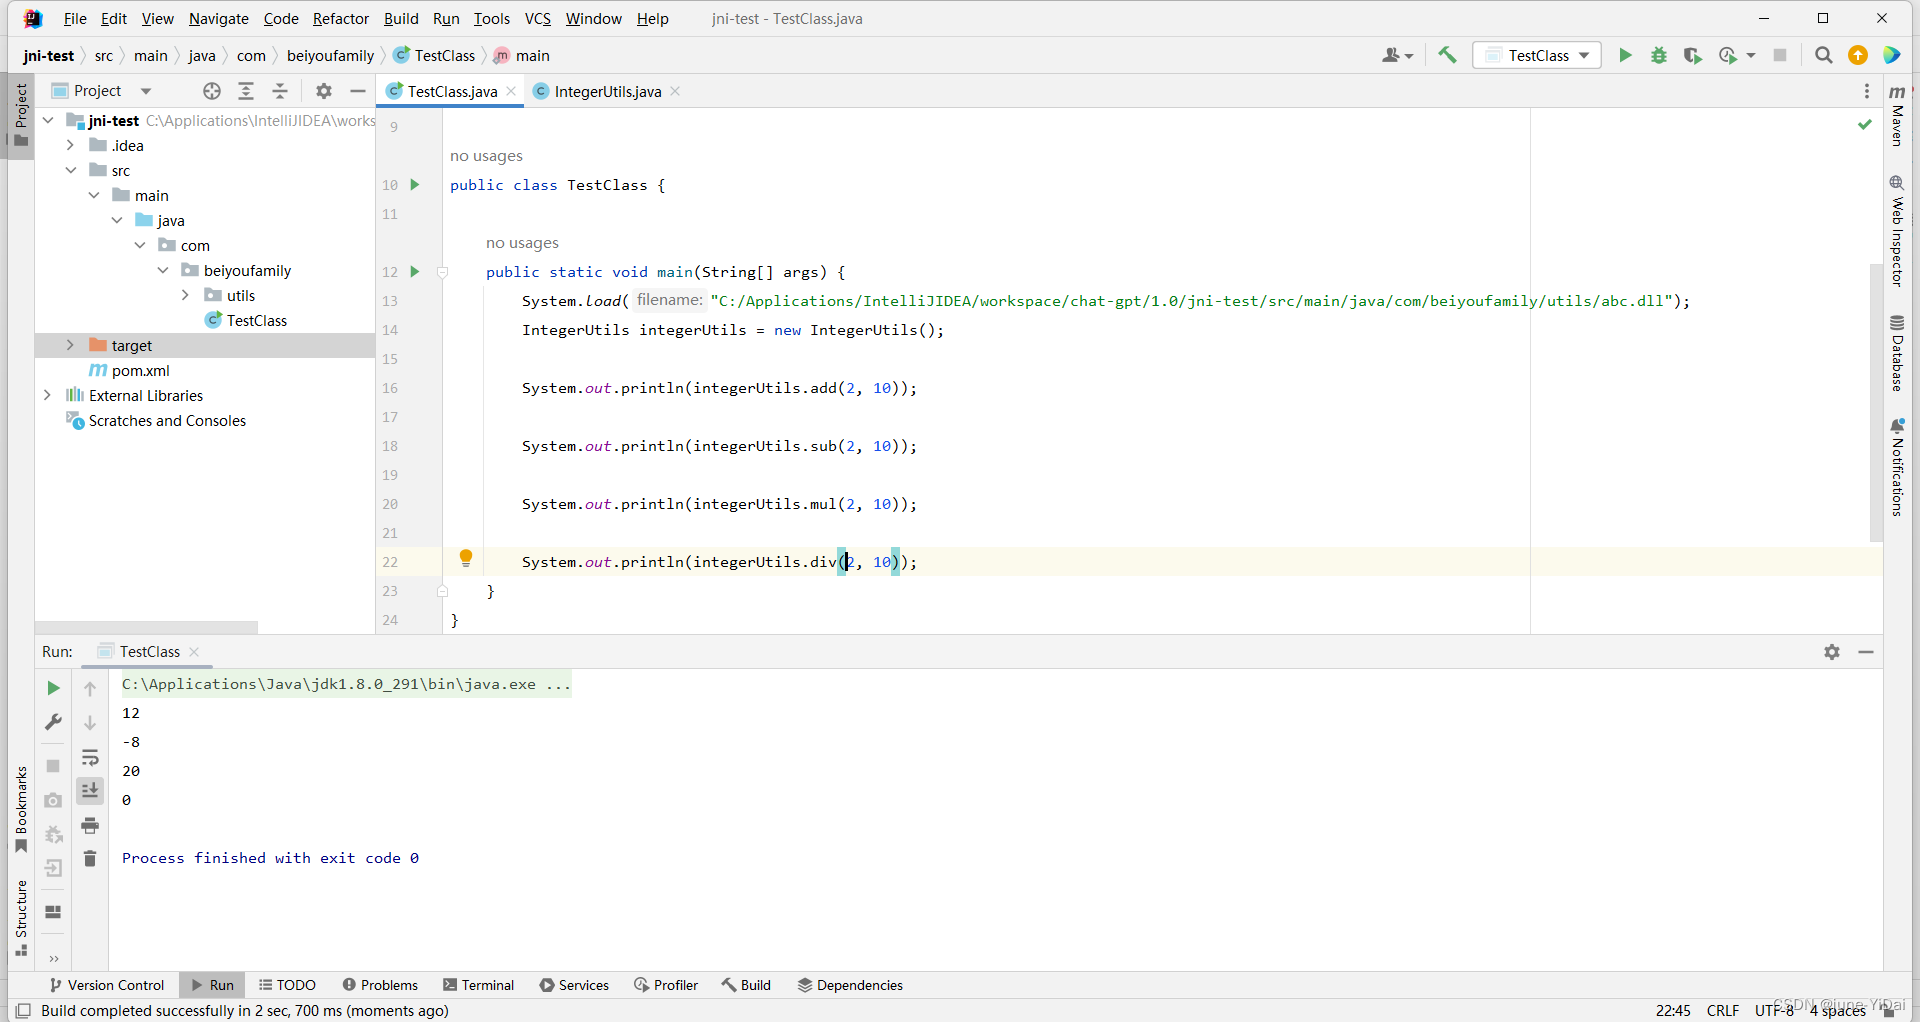1920x1022 pixels.
Task: Collapse All in Project panel
Action: click(280, 91)
